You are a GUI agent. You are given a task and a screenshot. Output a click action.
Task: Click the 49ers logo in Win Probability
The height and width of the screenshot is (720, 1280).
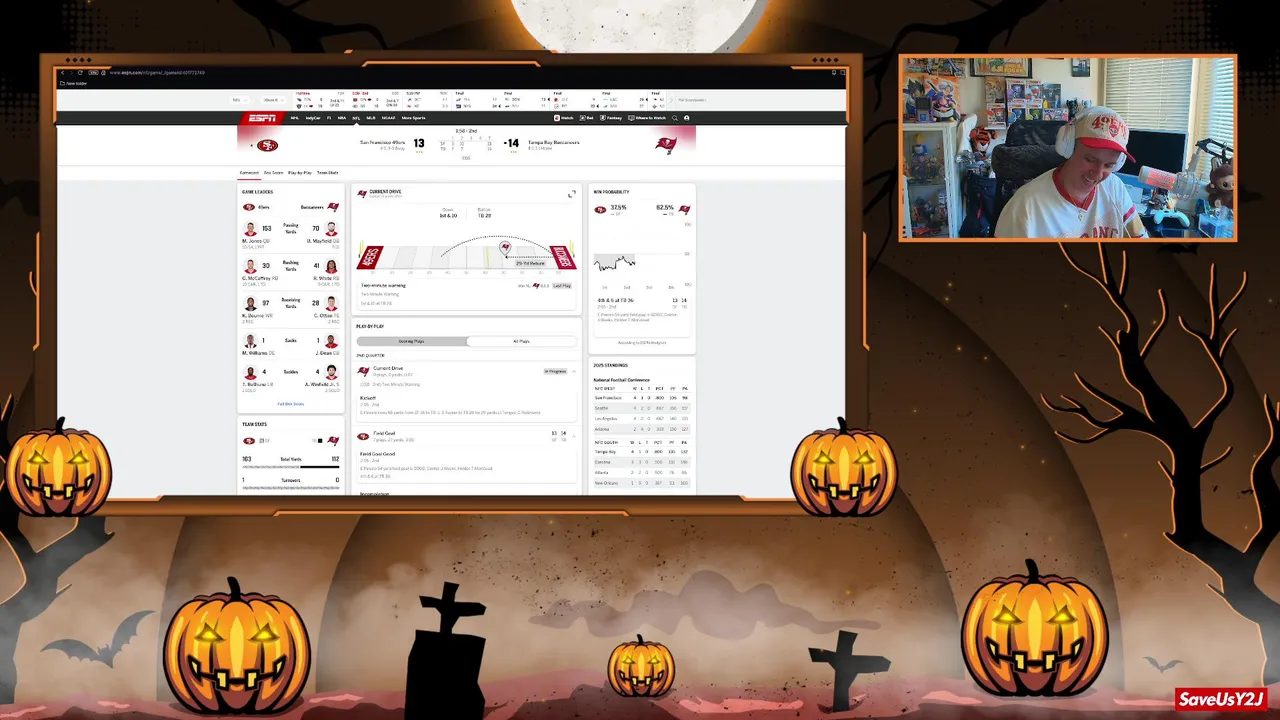point(600,210)
